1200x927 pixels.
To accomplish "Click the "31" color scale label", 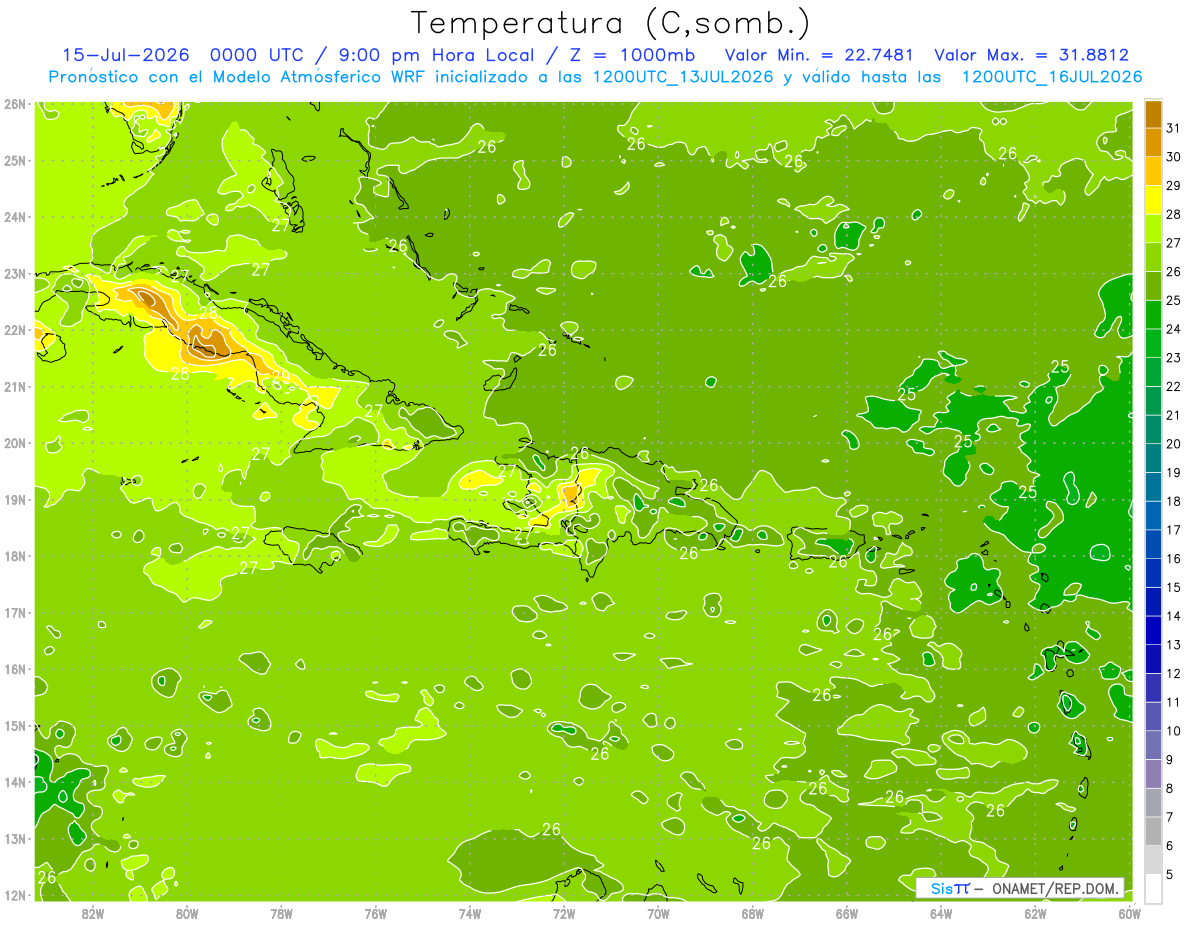I will pos(1174,128).
